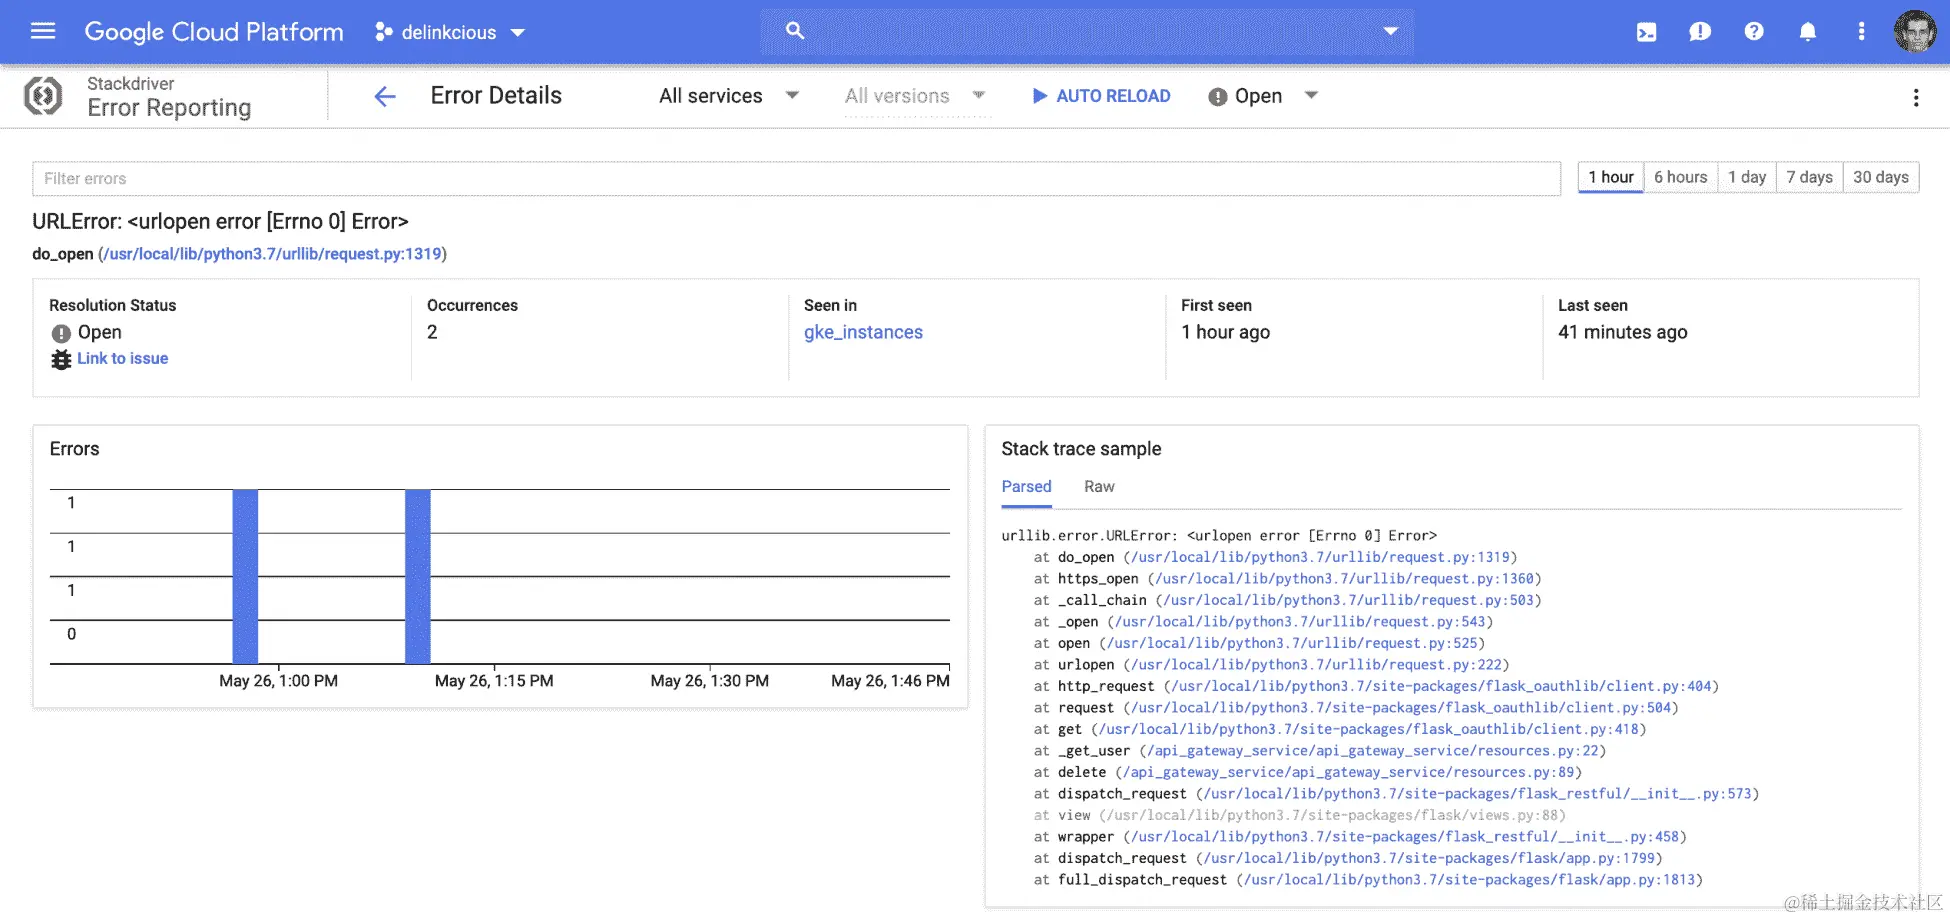Click the Occurrences count value 2
This screenshot has height=919, width=1950.
click(x=432, y=332)
